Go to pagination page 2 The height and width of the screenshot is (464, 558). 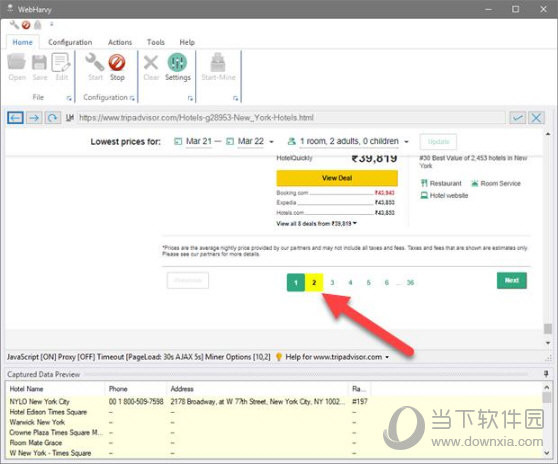[314, 283]
